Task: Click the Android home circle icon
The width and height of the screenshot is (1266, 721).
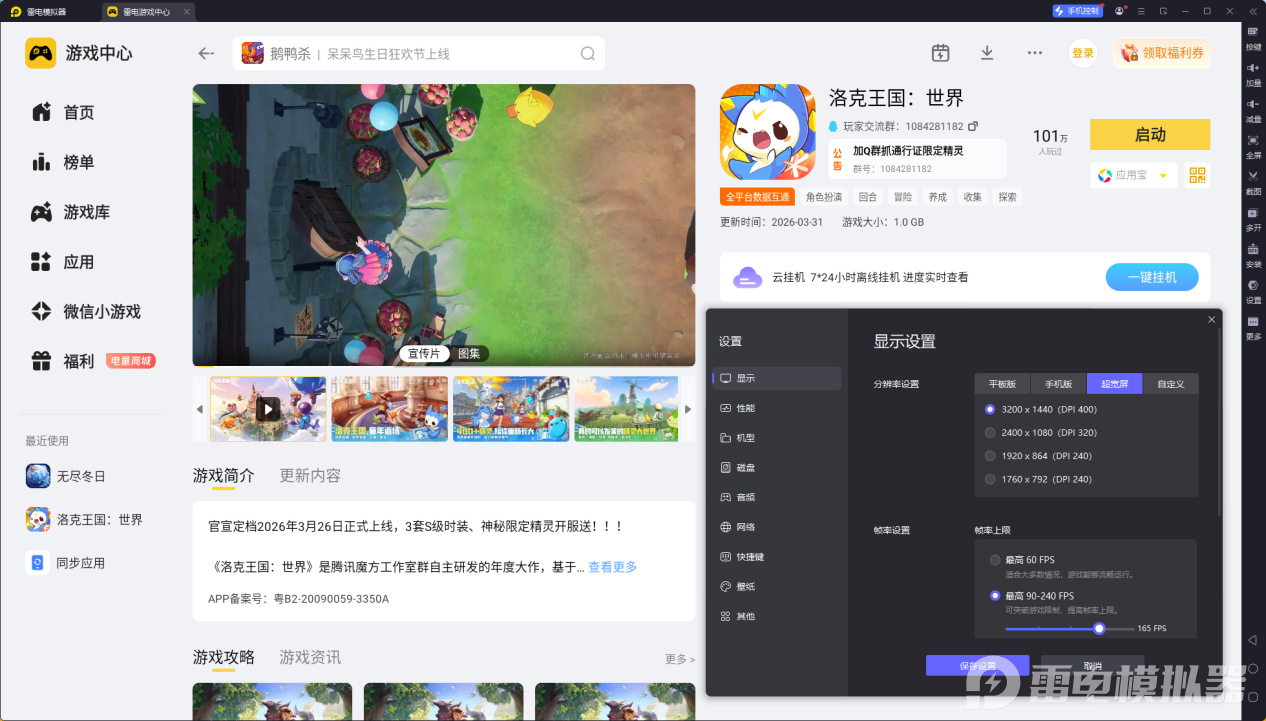Action: 1252,668
